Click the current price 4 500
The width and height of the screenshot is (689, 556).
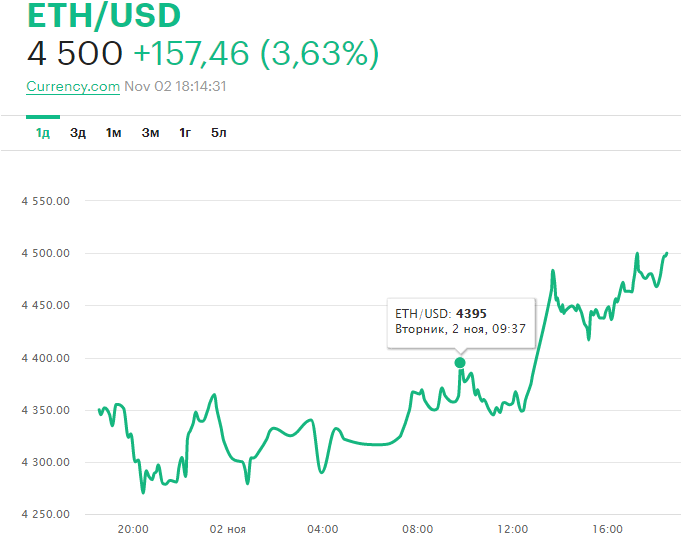coord(75,53)
